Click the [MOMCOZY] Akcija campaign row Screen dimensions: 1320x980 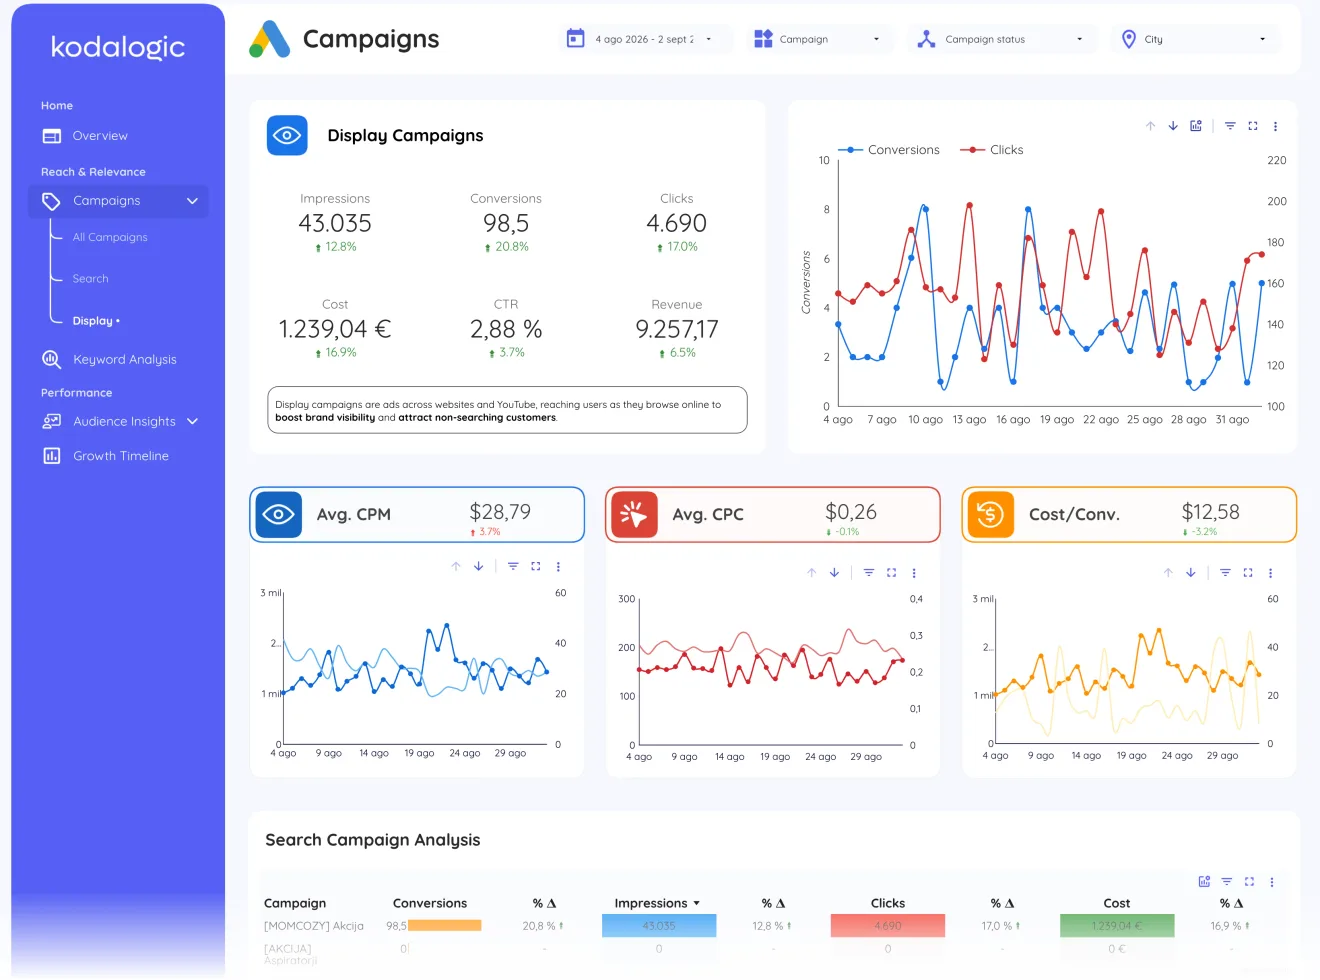pos(314,926)
